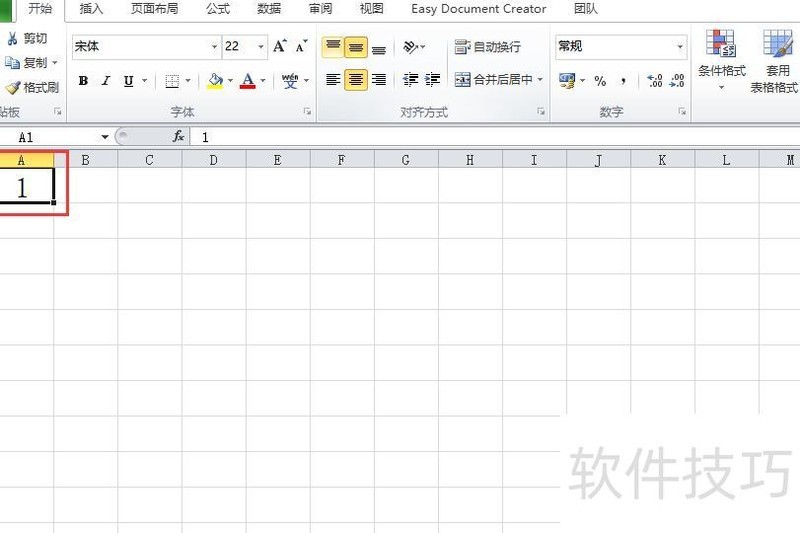This screenshot has height=533, width=800.
Task: Click the Cut (剪切) scissors icon
Action: (12, 38)
